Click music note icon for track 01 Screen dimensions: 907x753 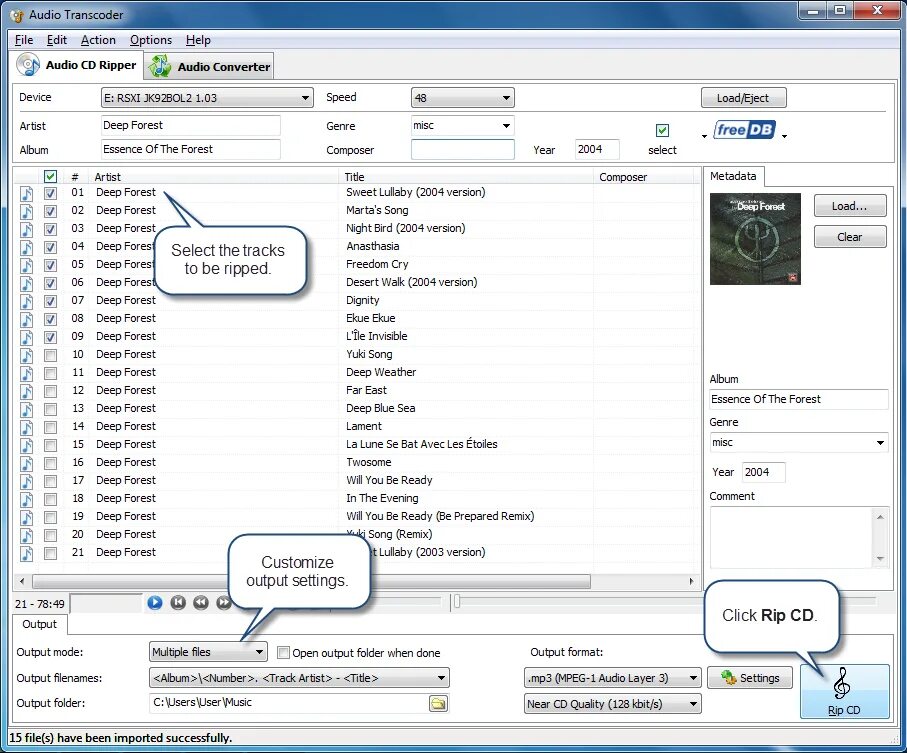[27, 193]
